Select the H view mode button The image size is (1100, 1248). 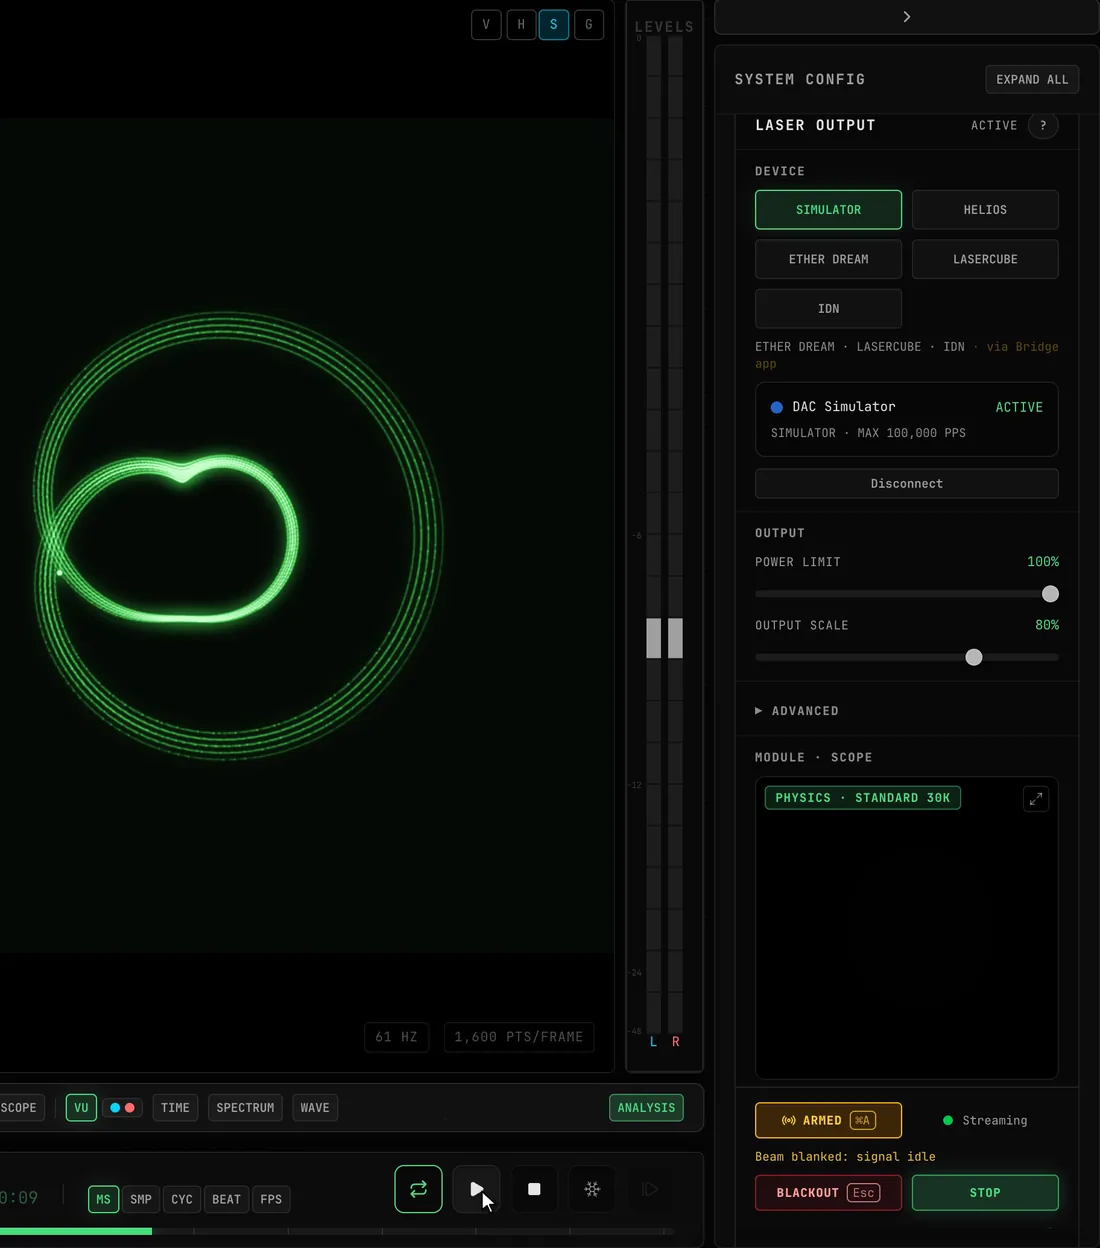(521, 25)
